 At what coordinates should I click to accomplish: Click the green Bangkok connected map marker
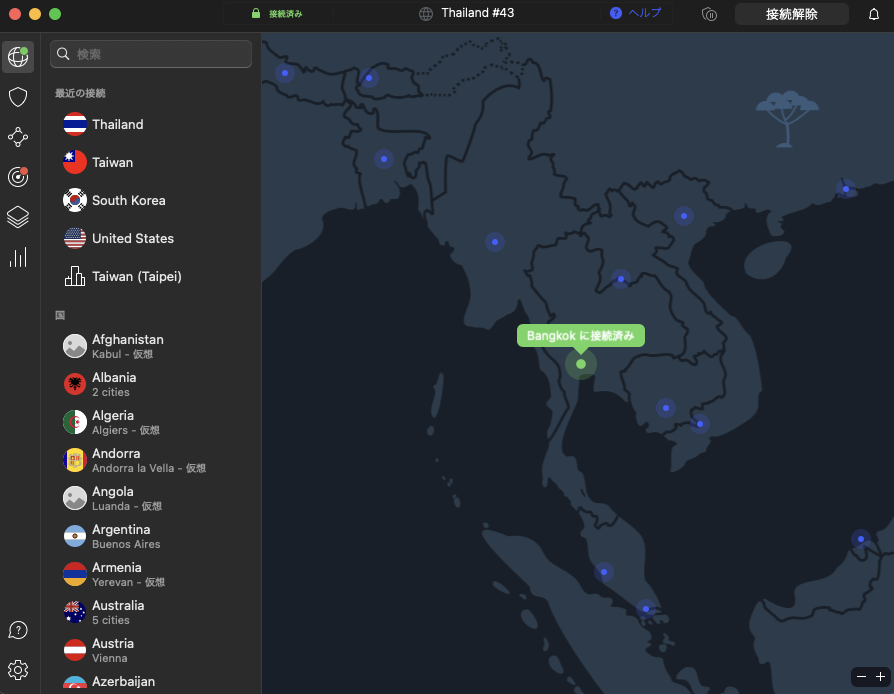(581, 364)
